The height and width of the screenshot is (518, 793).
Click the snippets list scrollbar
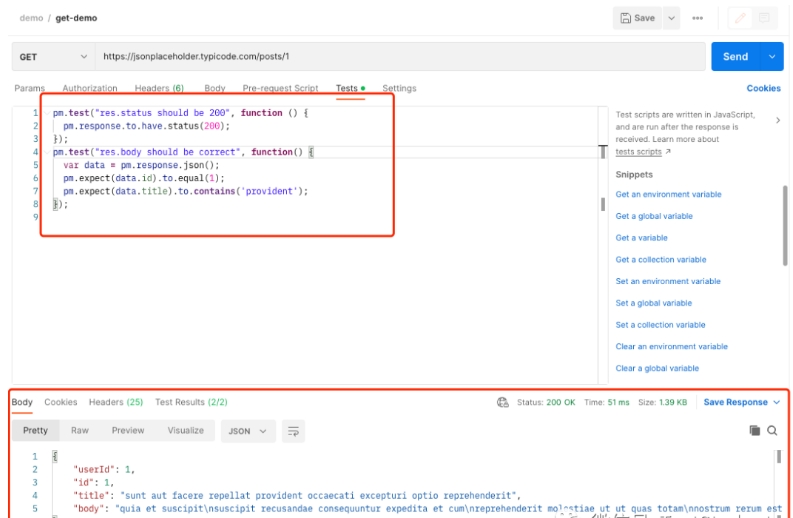point(785,226)
